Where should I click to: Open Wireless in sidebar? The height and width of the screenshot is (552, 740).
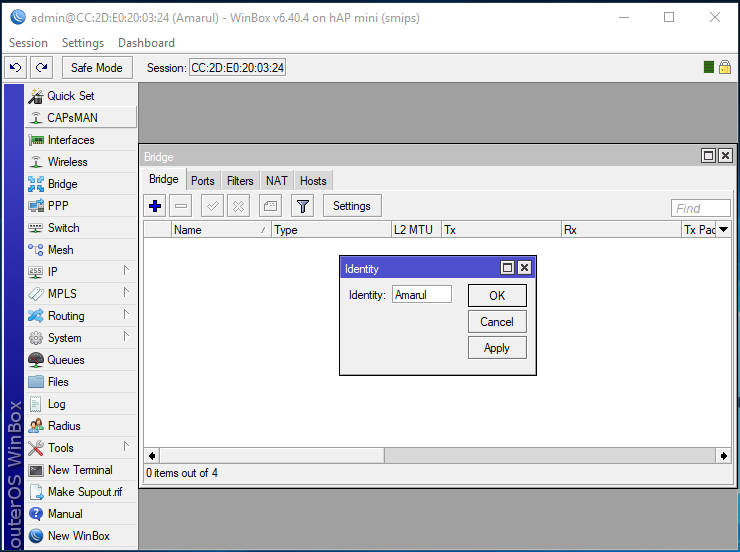coord(81,162)
